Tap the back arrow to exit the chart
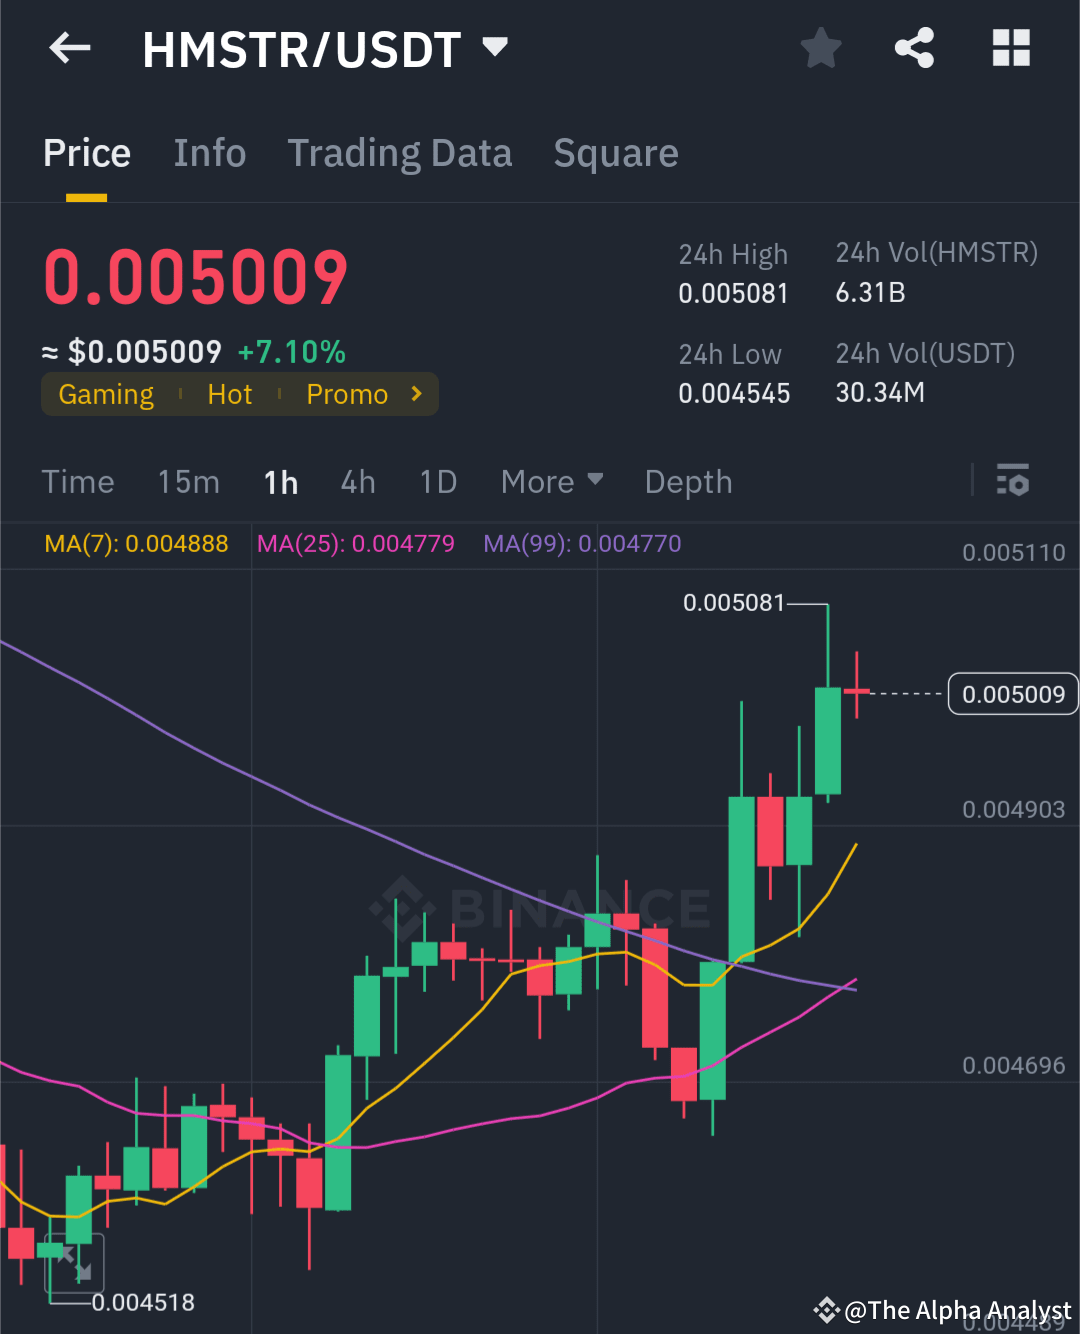The width and height of the screenshot is (1080, 1334). [x=68, y=47]
